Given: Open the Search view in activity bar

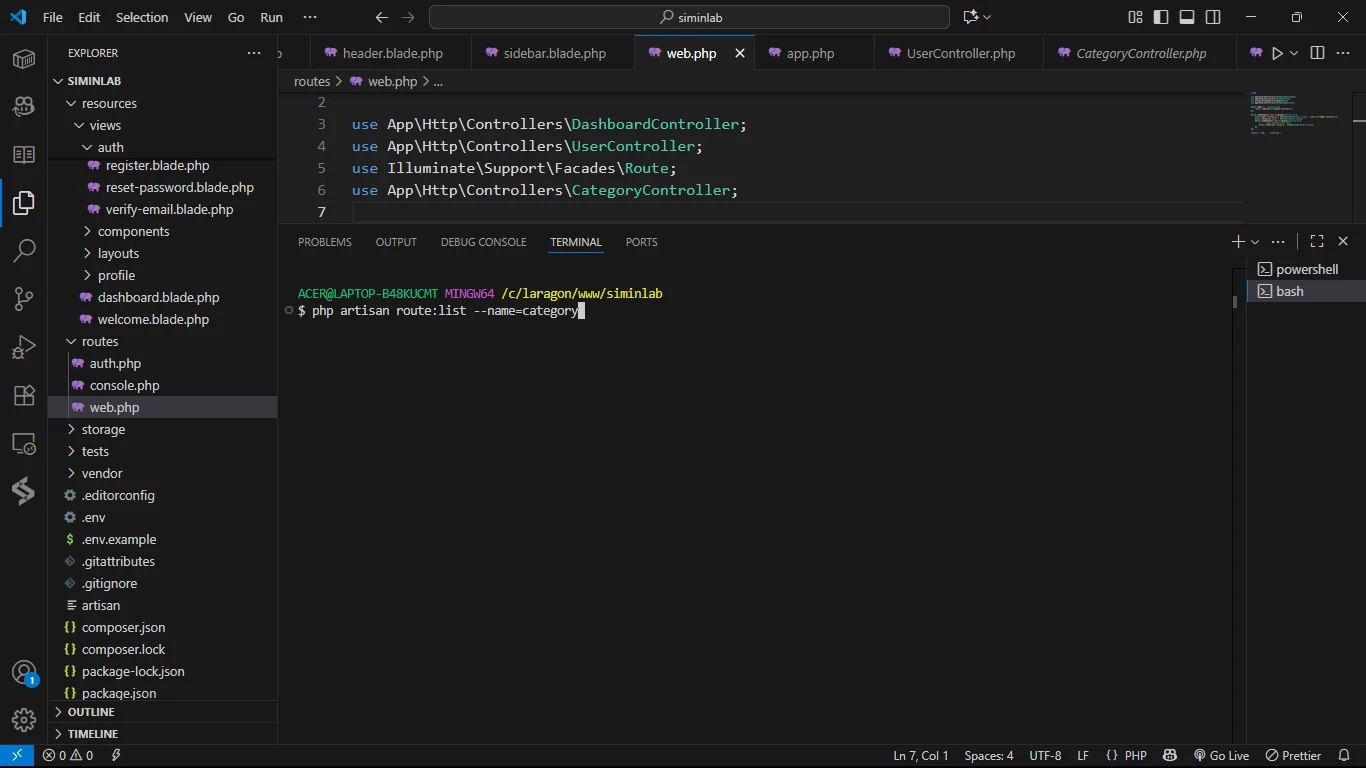Looking at the screenshot, I should coord(24,251).
